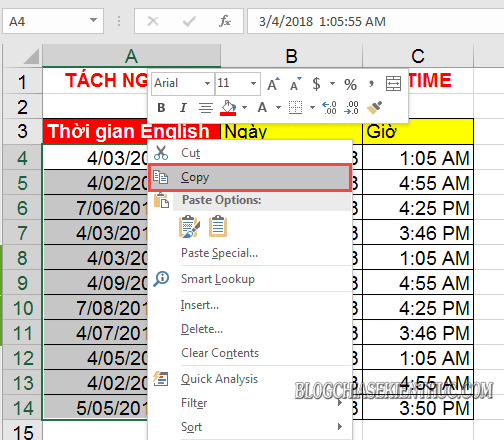Click the Format Painter brush icon
Screen dimensions: 504x440
(374, 108)
